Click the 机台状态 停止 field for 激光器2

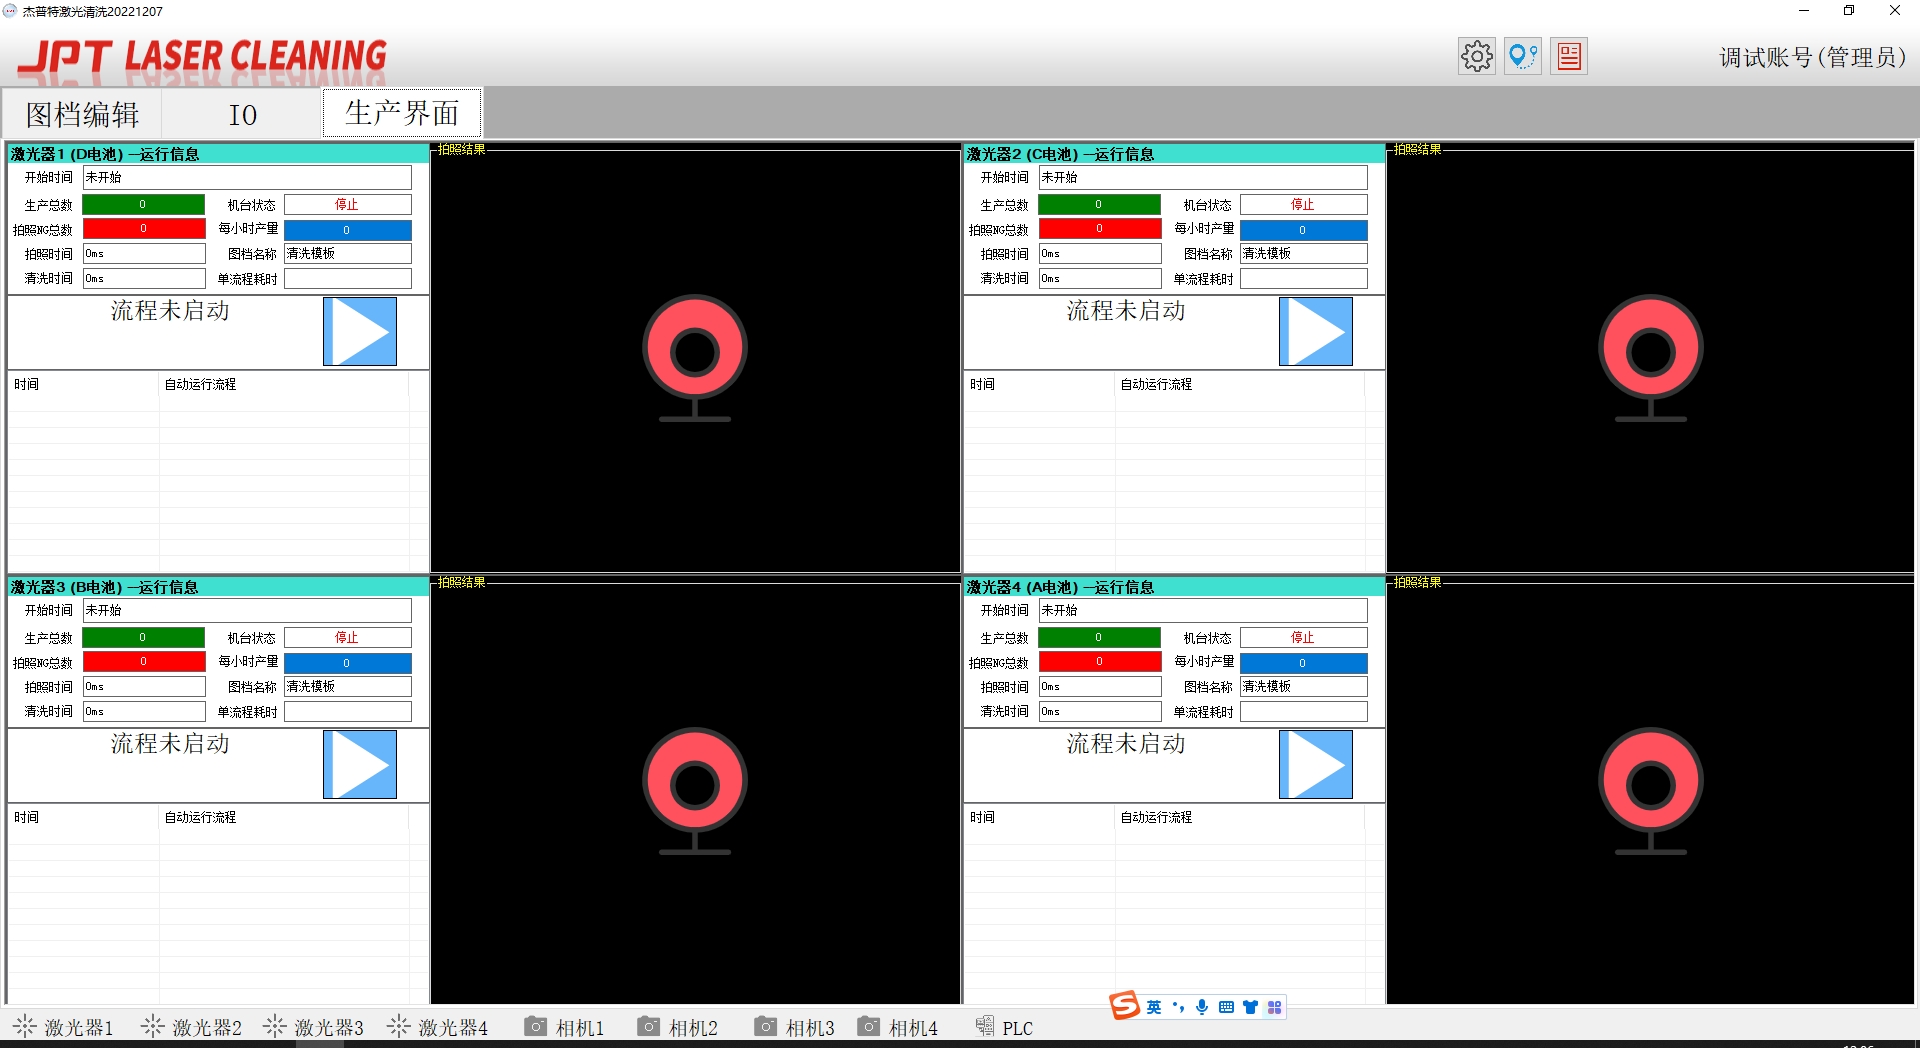(x=1303, y=204)
